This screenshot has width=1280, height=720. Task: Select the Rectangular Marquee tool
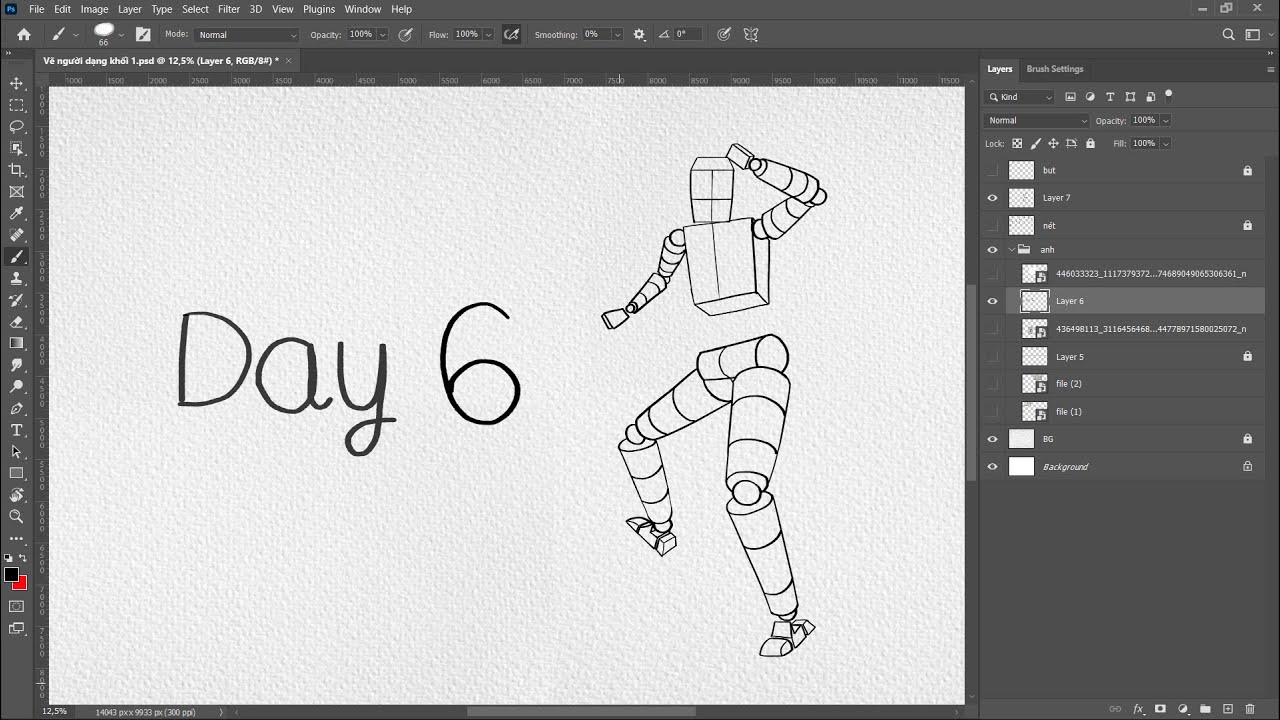[16, 105]
